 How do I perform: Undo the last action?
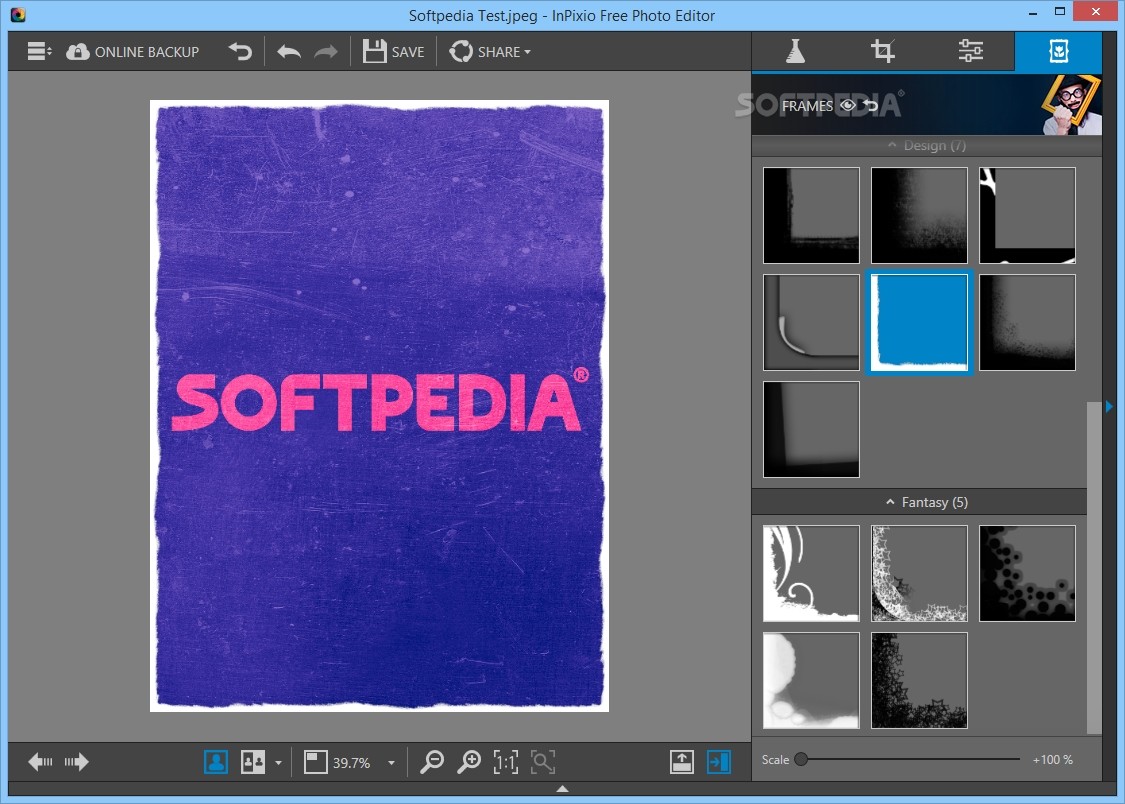[288, 52]
